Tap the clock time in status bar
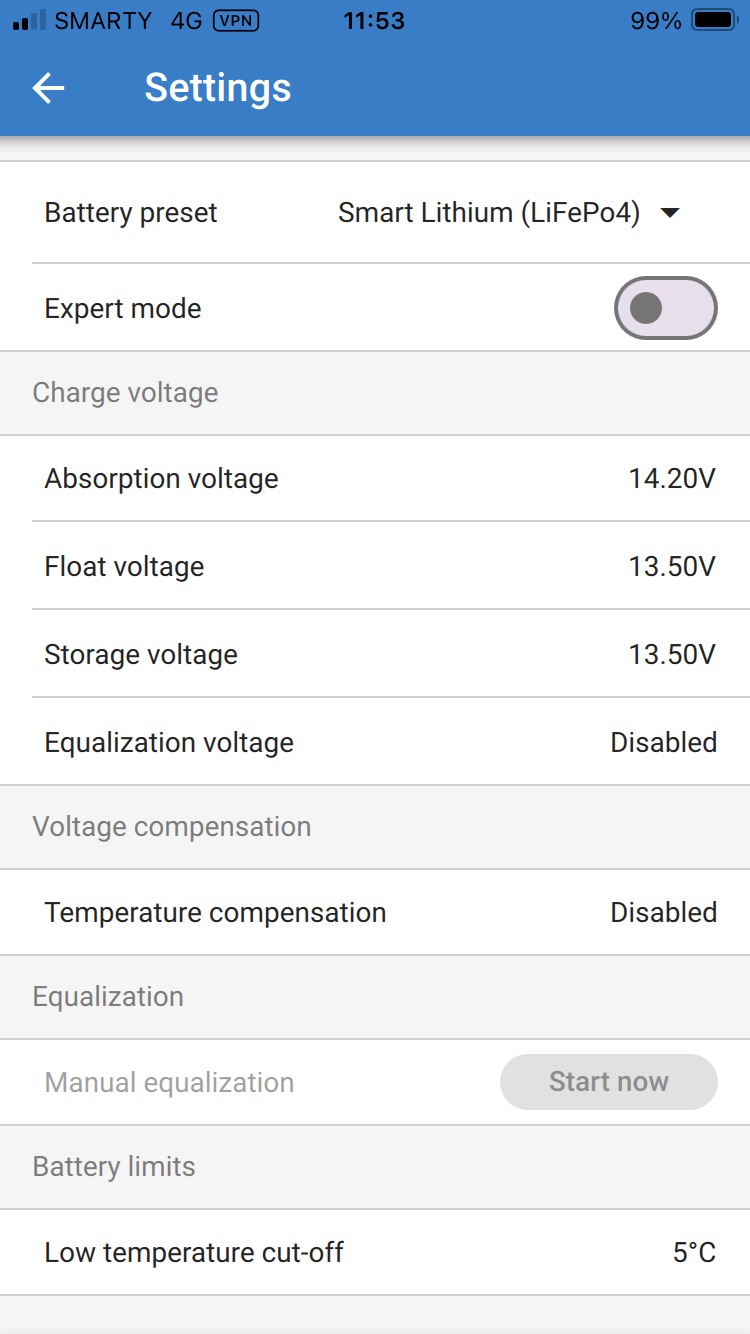Viewport: 750px width, 1334px height. [373, 21]
